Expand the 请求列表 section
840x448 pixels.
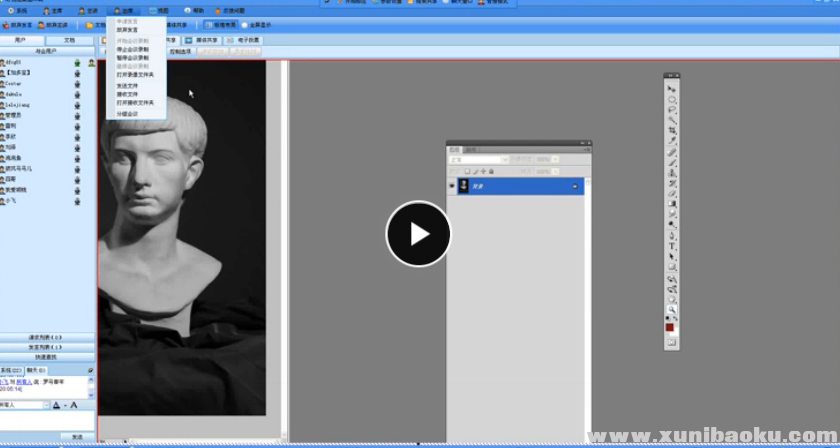[46, 337]
